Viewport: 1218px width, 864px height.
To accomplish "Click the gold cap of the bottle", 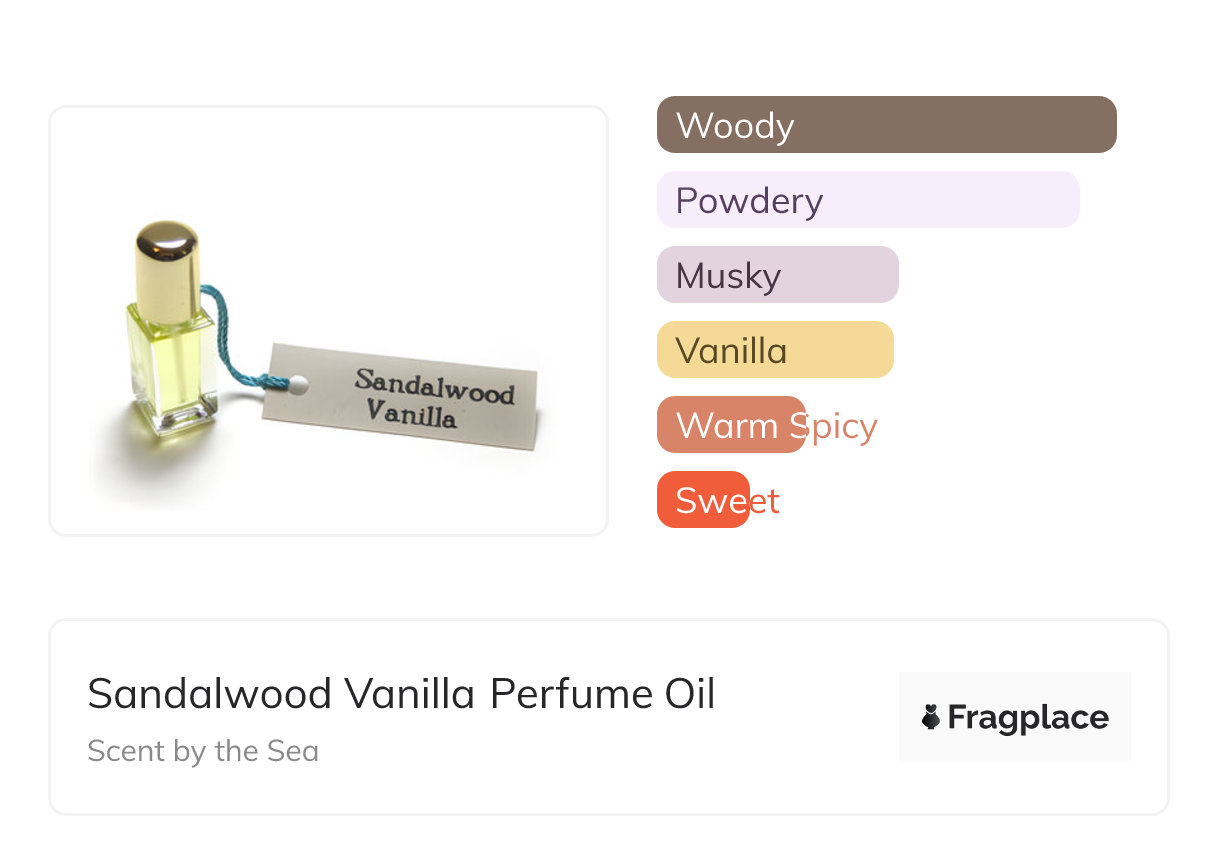I will (167, 259).
